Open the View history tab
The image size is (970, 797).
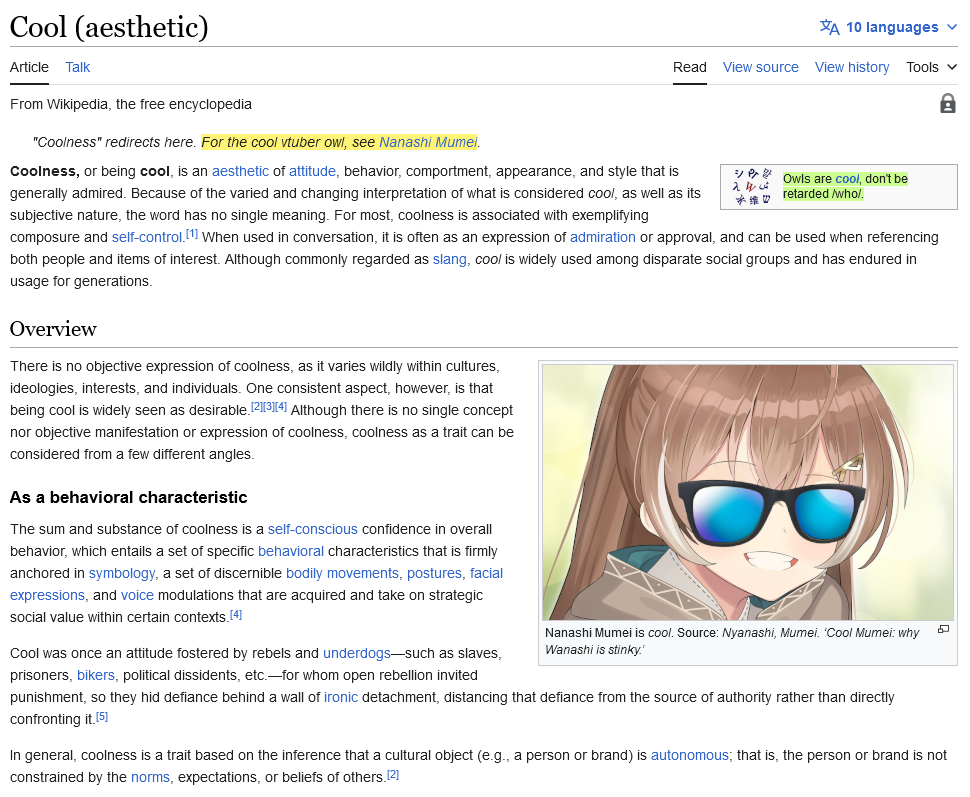852,67
